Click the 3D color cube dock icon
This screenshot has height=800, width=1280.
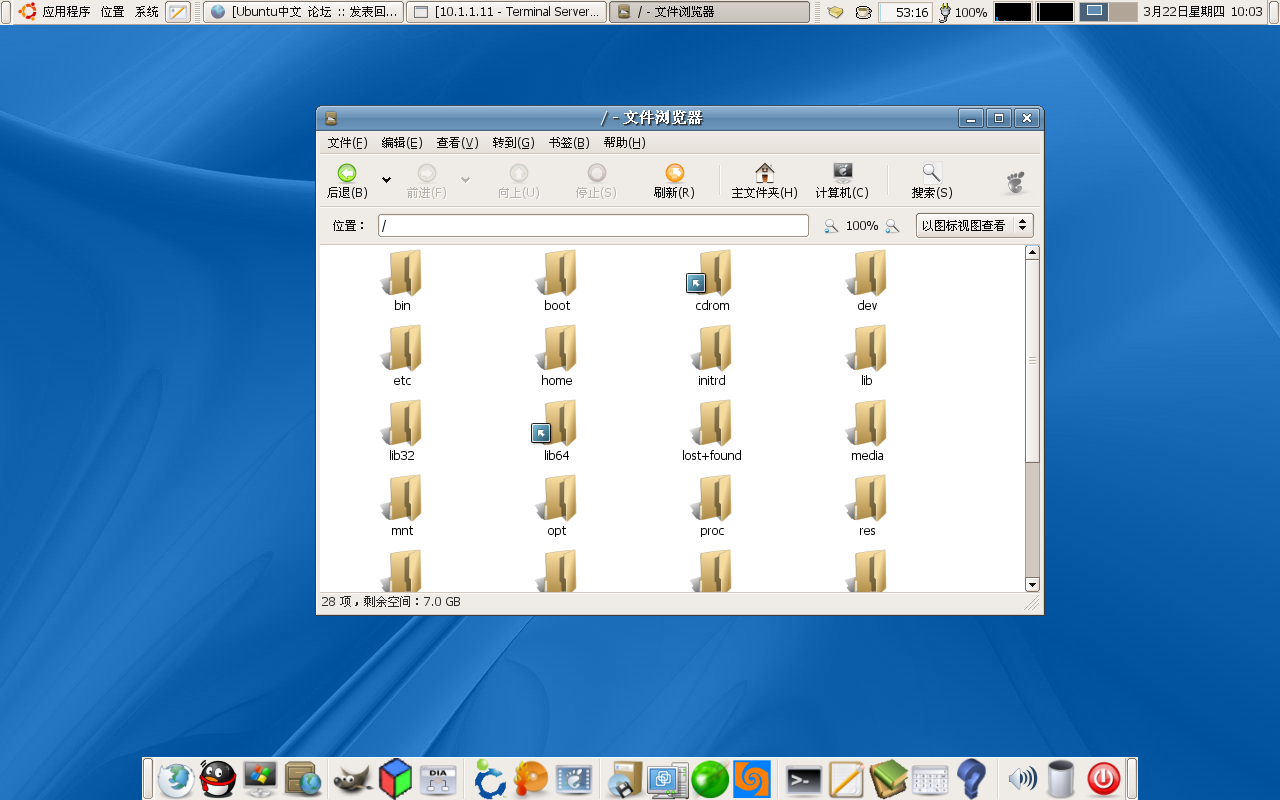[395, 778]
